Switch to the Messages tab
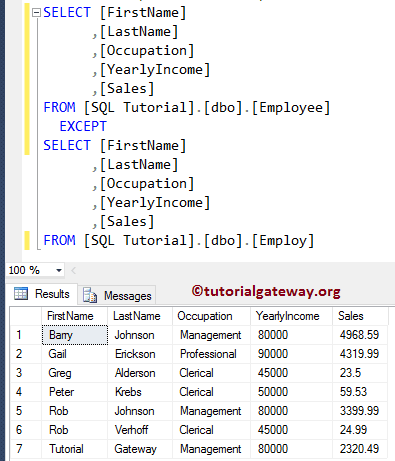 [117, 295]
